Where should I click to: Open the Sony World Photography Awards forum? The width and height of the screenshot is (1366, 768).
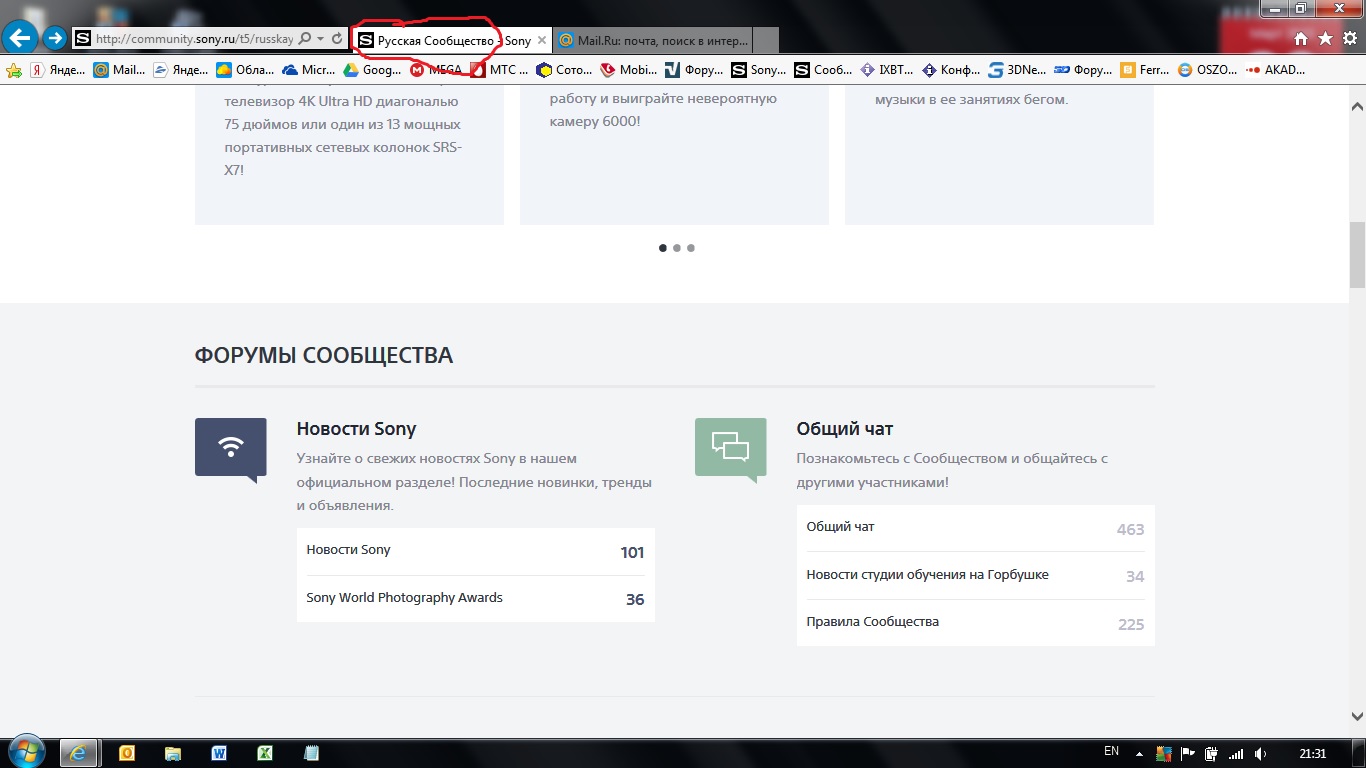coord(404,598)
